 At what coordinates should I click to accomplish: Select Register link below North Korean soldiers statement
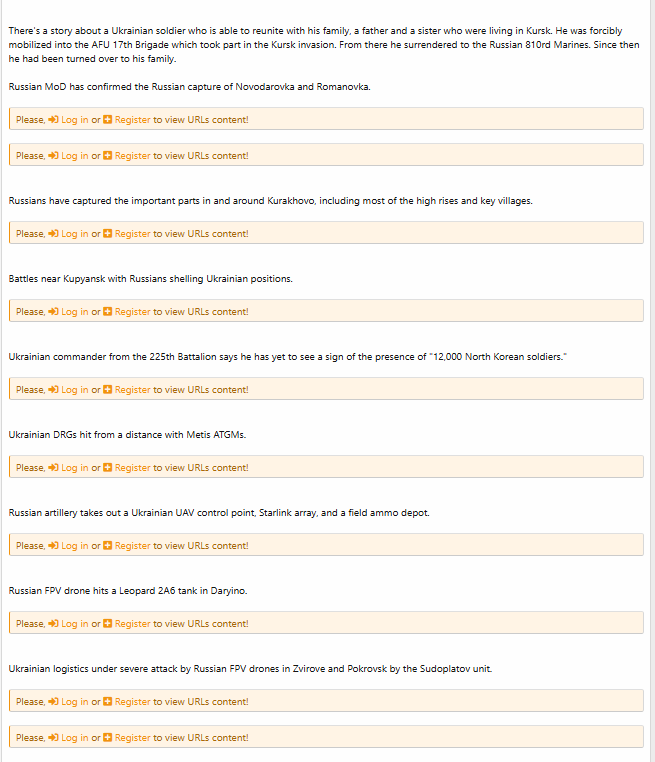click(132, 390)
